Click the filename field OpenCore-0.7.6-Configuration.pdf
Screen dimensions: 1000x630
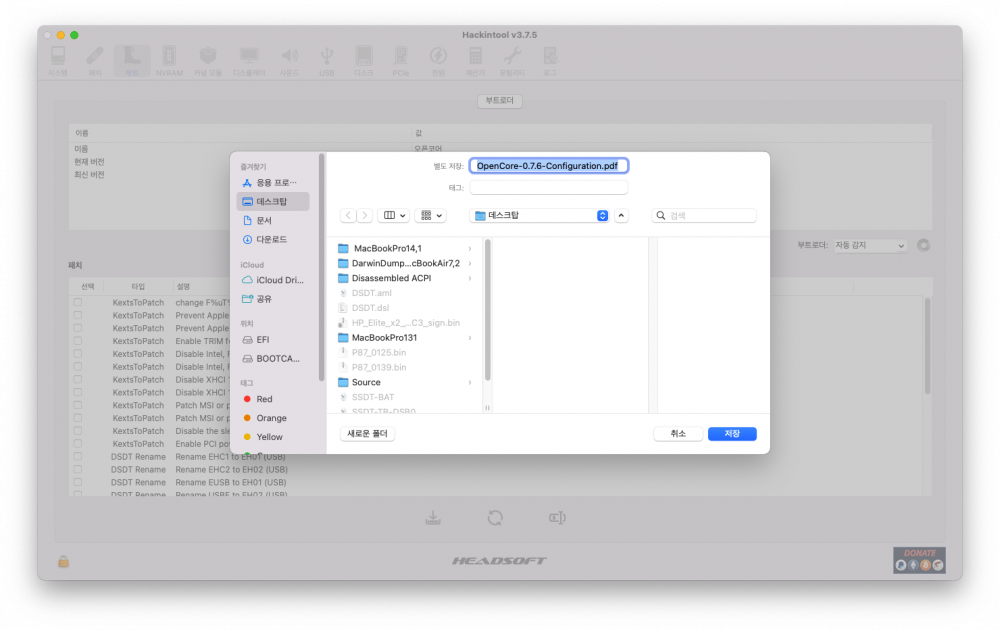click(548, 166)
